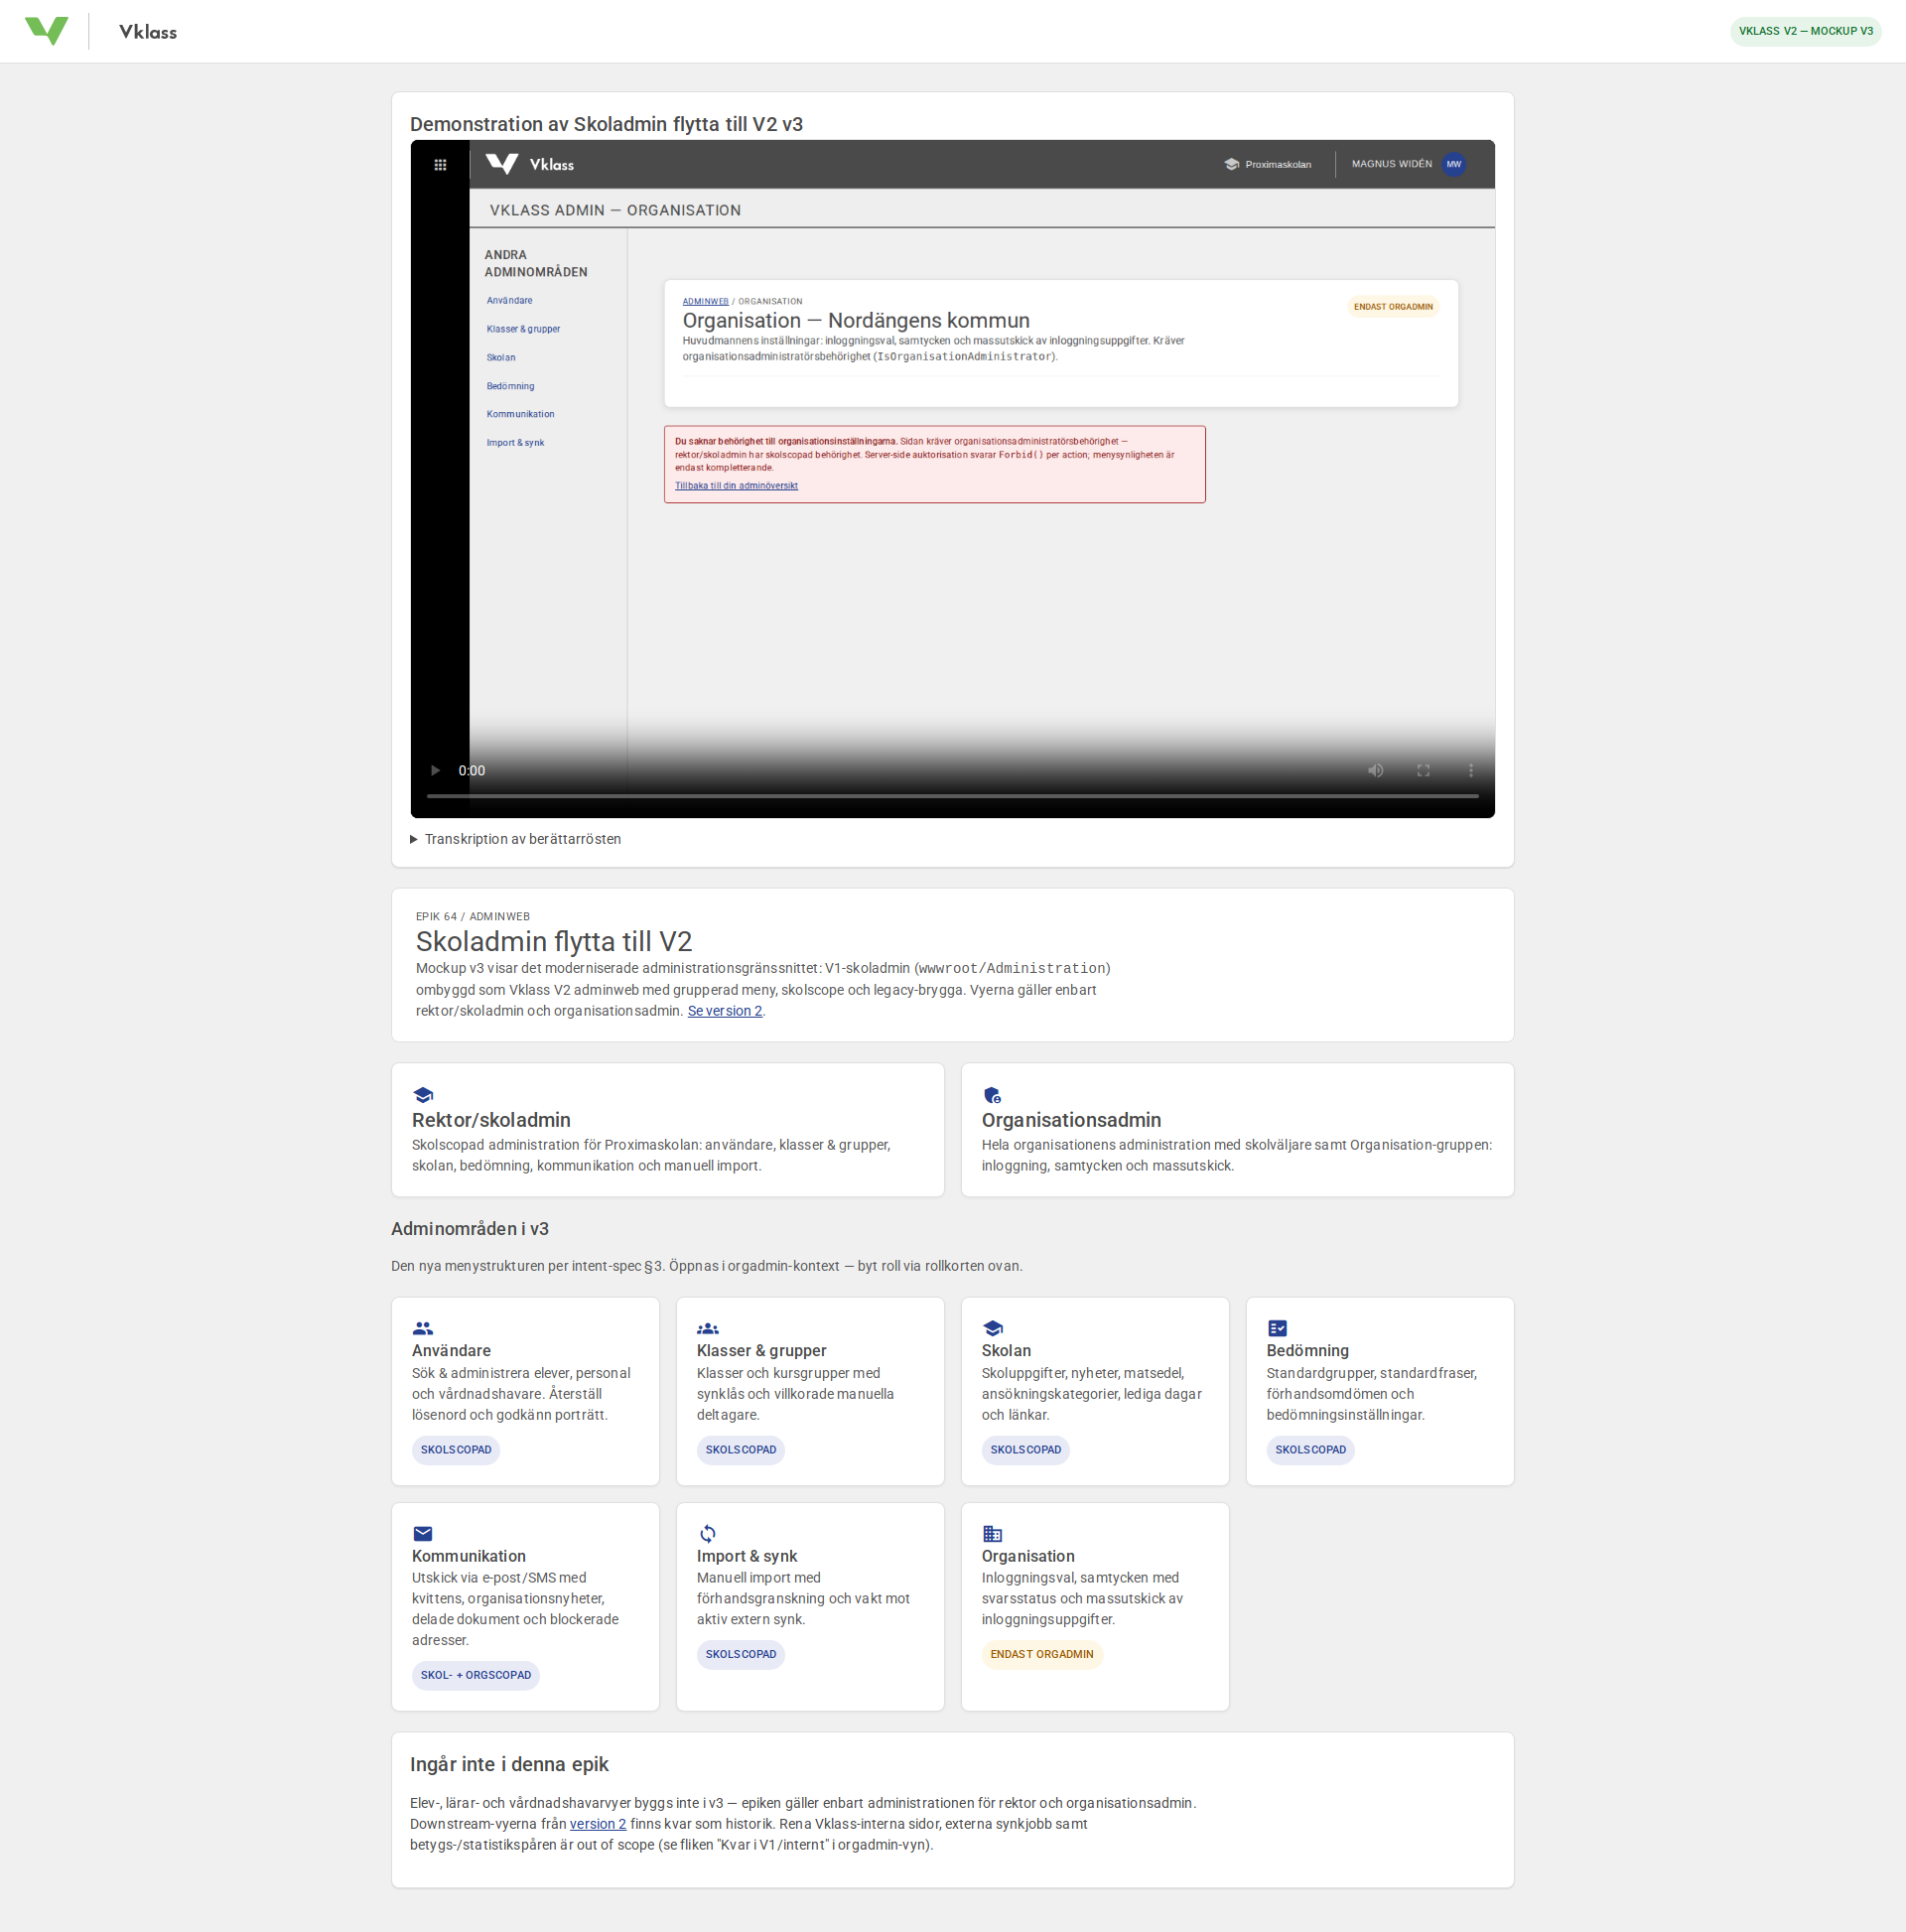Open Användare in the video sidebar
Viewport: 1906px width, 1932px height.
[x=509, y=300]
